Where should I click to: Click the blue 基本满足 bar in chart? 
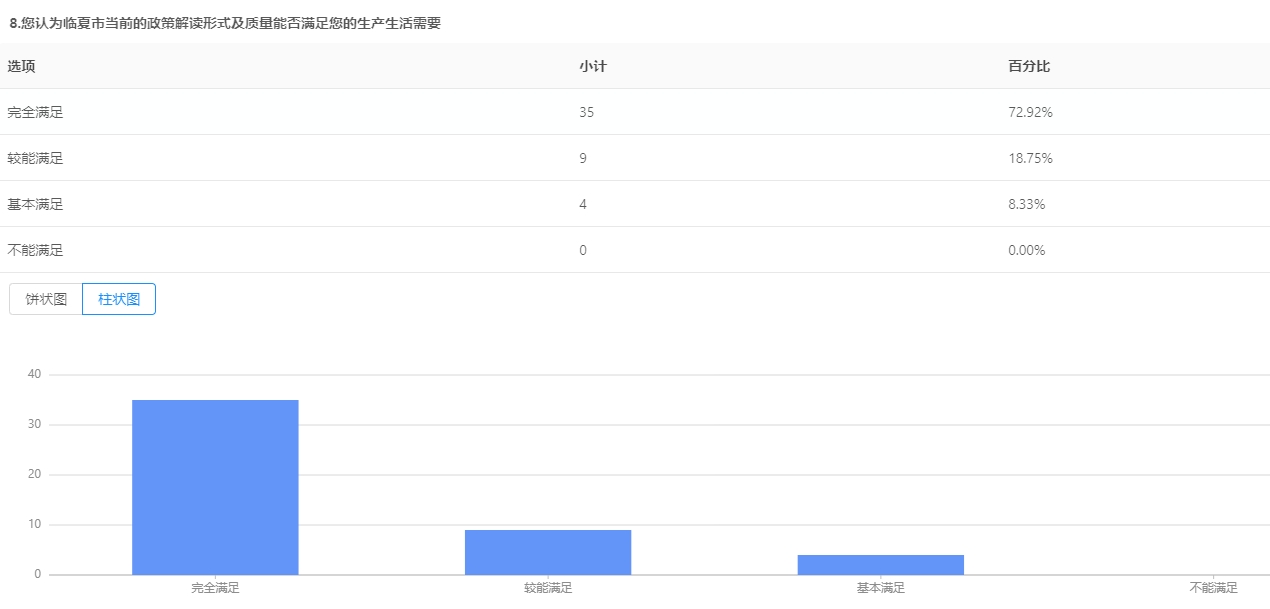pyautogui.click(x=880, y=564)
